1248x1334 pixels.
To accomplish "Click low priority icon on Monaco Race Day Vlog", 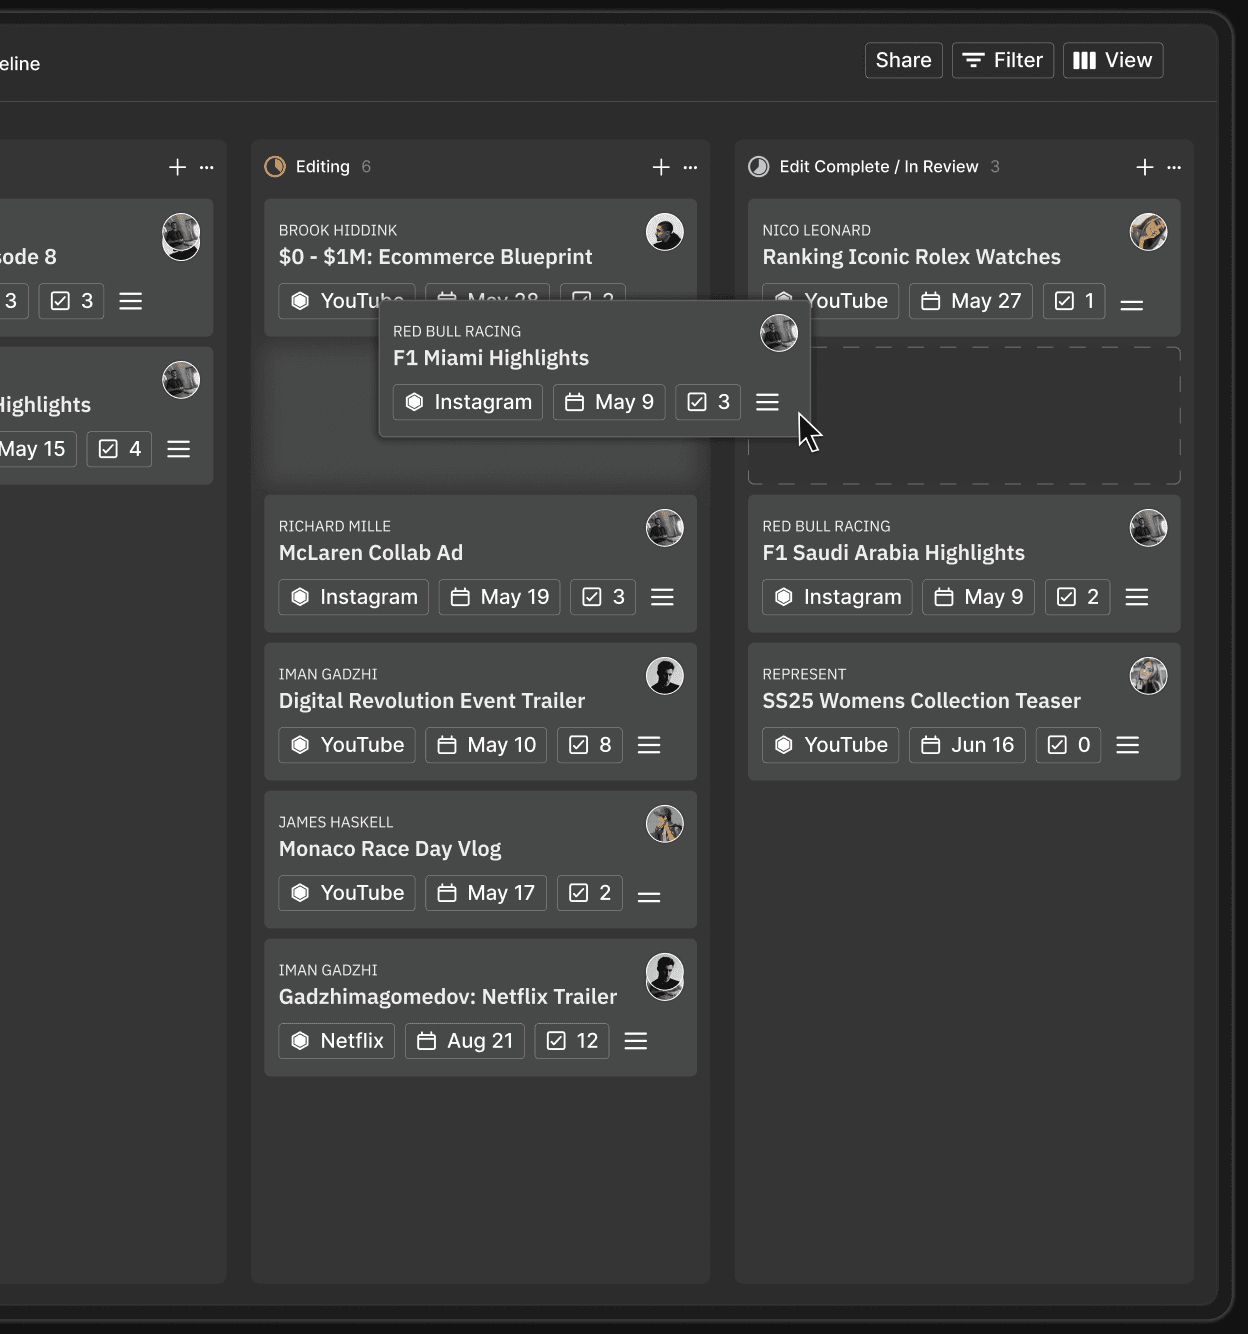I will (649, 896).
